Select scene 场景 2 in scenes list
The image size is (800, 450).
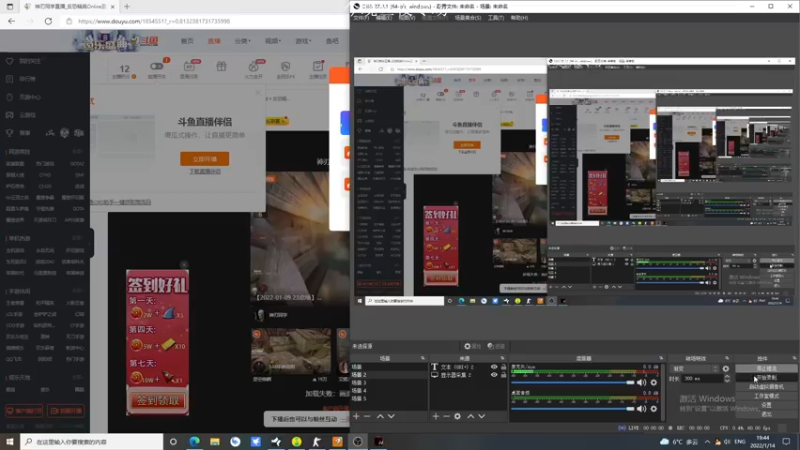tap(389, 374)
